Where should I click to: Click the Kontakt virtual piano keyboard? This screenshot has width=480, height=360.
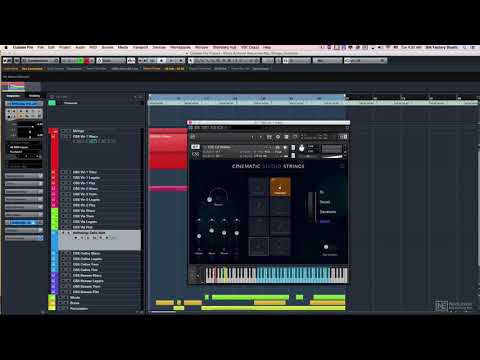pyautogui.click(x=276, y=275)
